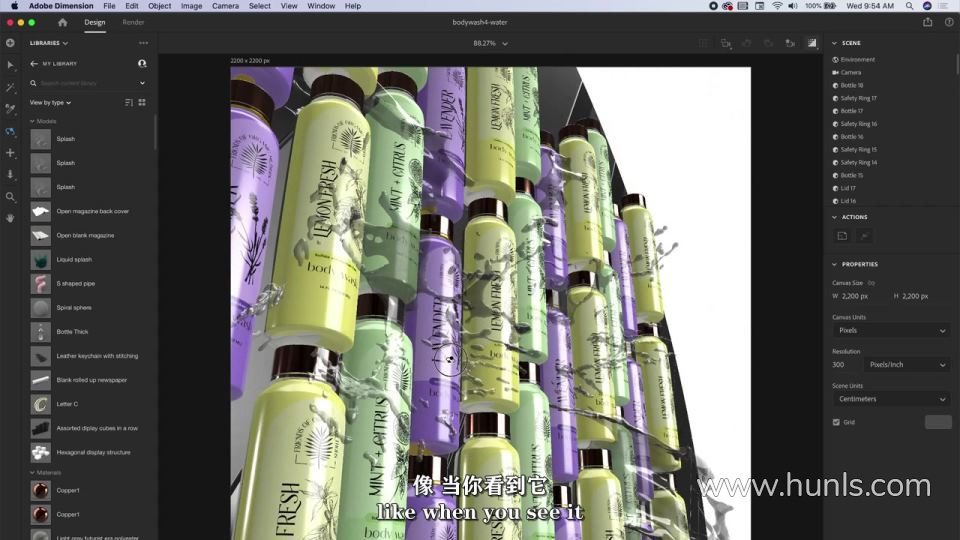Viewport: 960px width, 540px height.
Task: Open the Window menu
Action: click(x=321, y=6)
